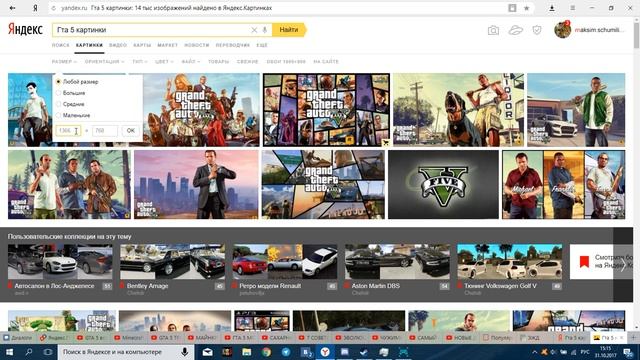The width and height of the screenshot is (640, 360).
Task: Click the Яндекс logo
Action: pos(25,29)
